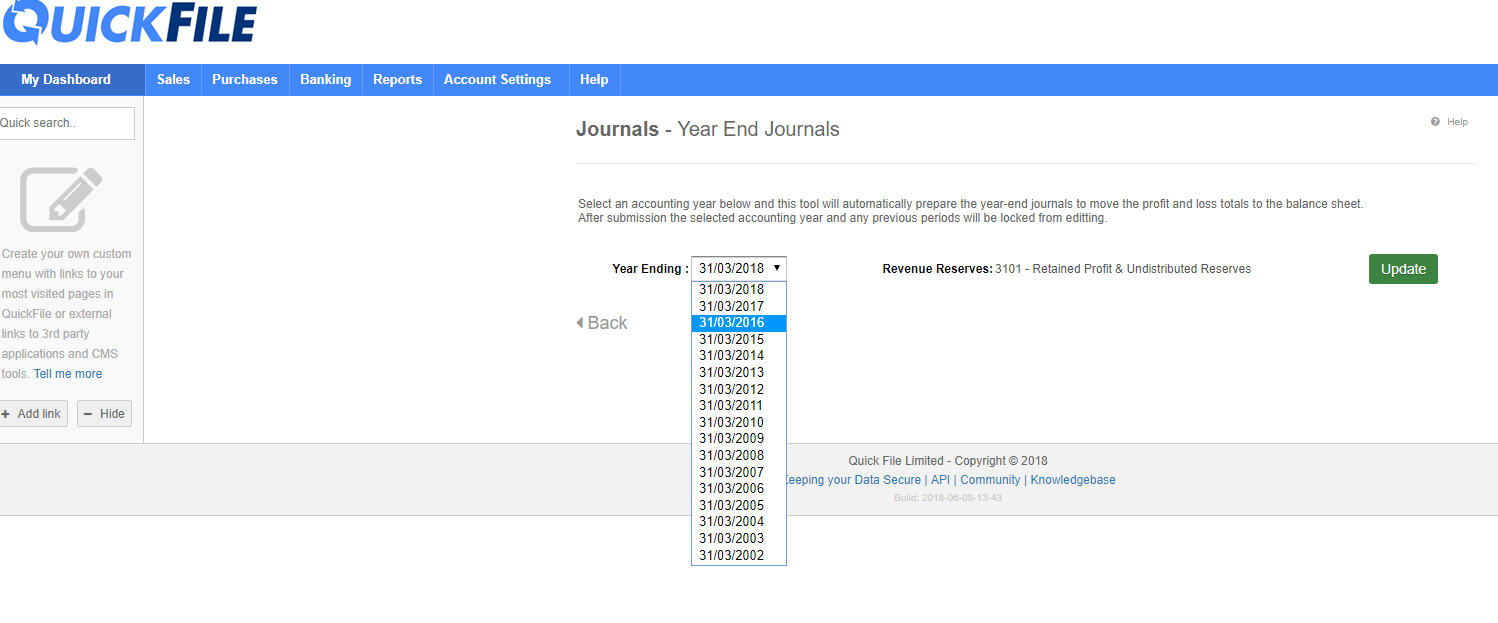Select 31/03/2004 option

tap(739, 522)
